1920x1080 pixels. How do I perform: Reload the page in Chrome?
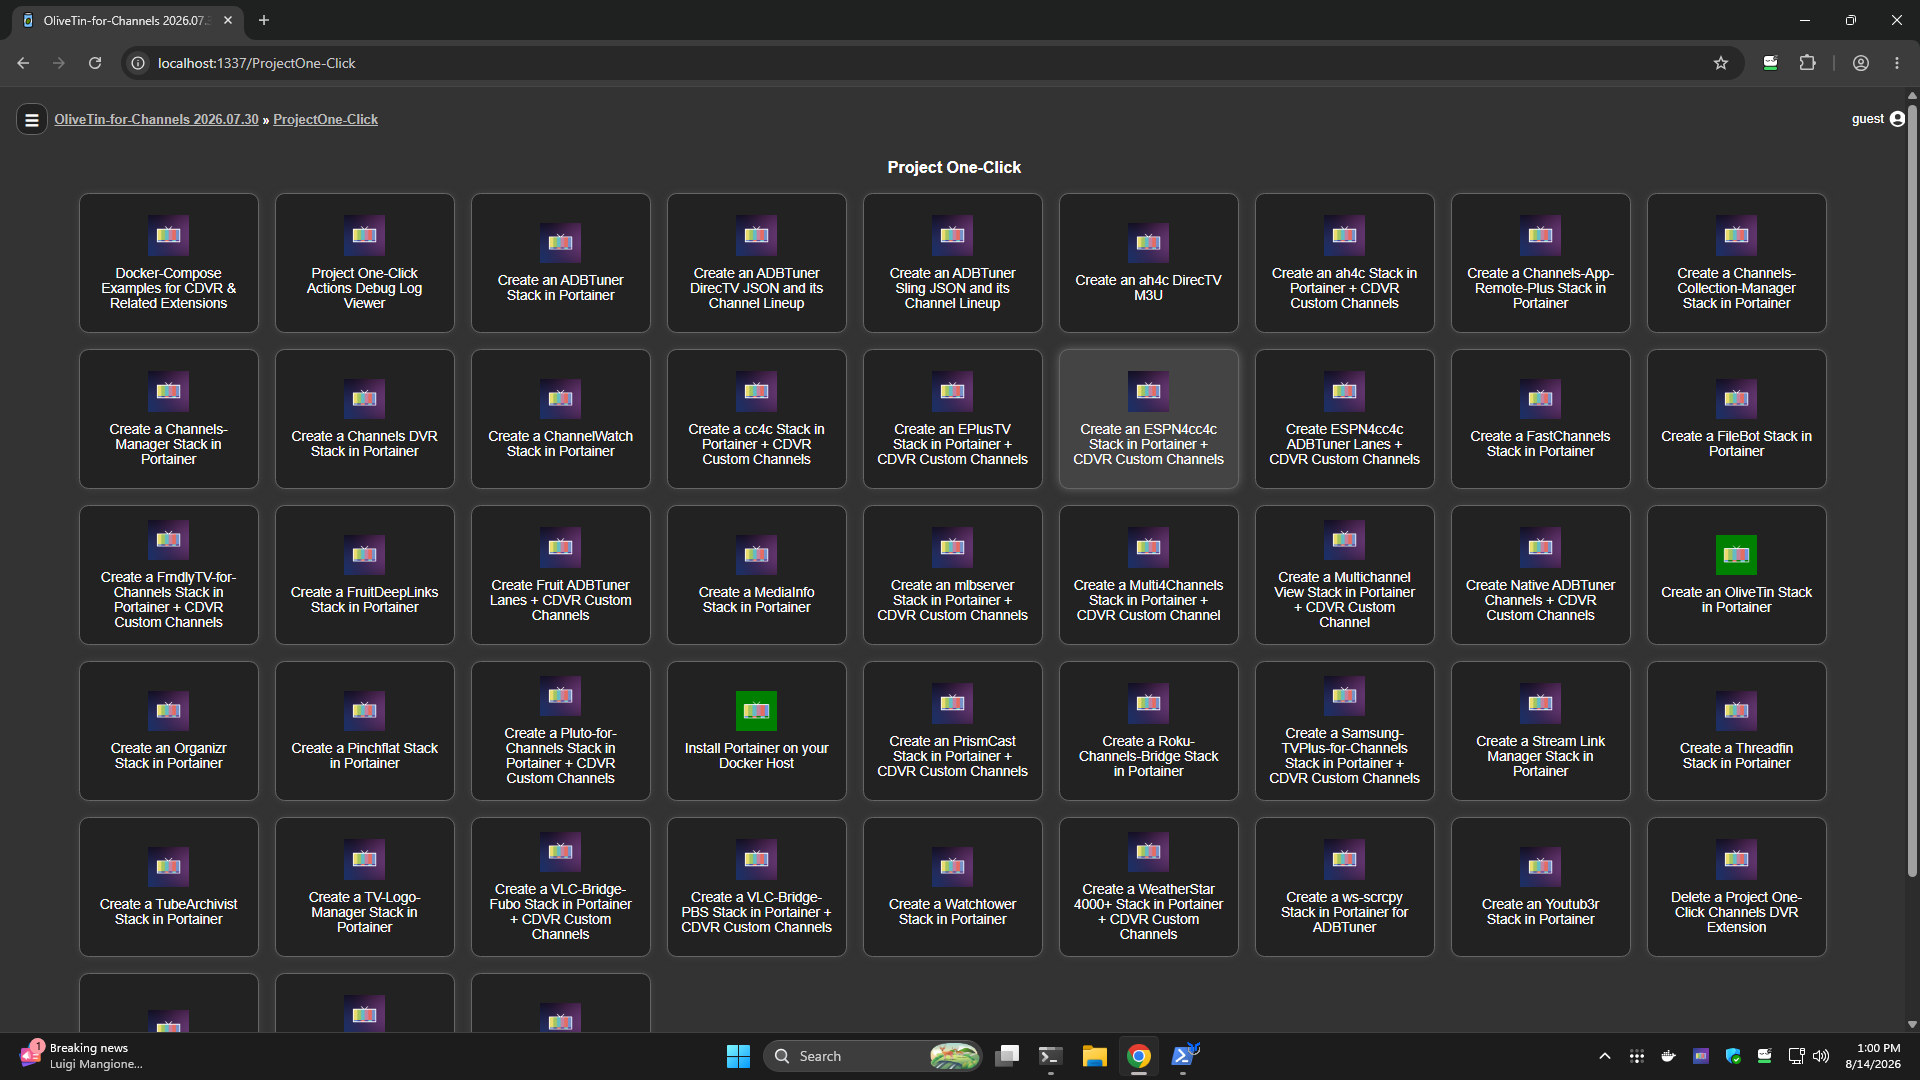[95, 63]
